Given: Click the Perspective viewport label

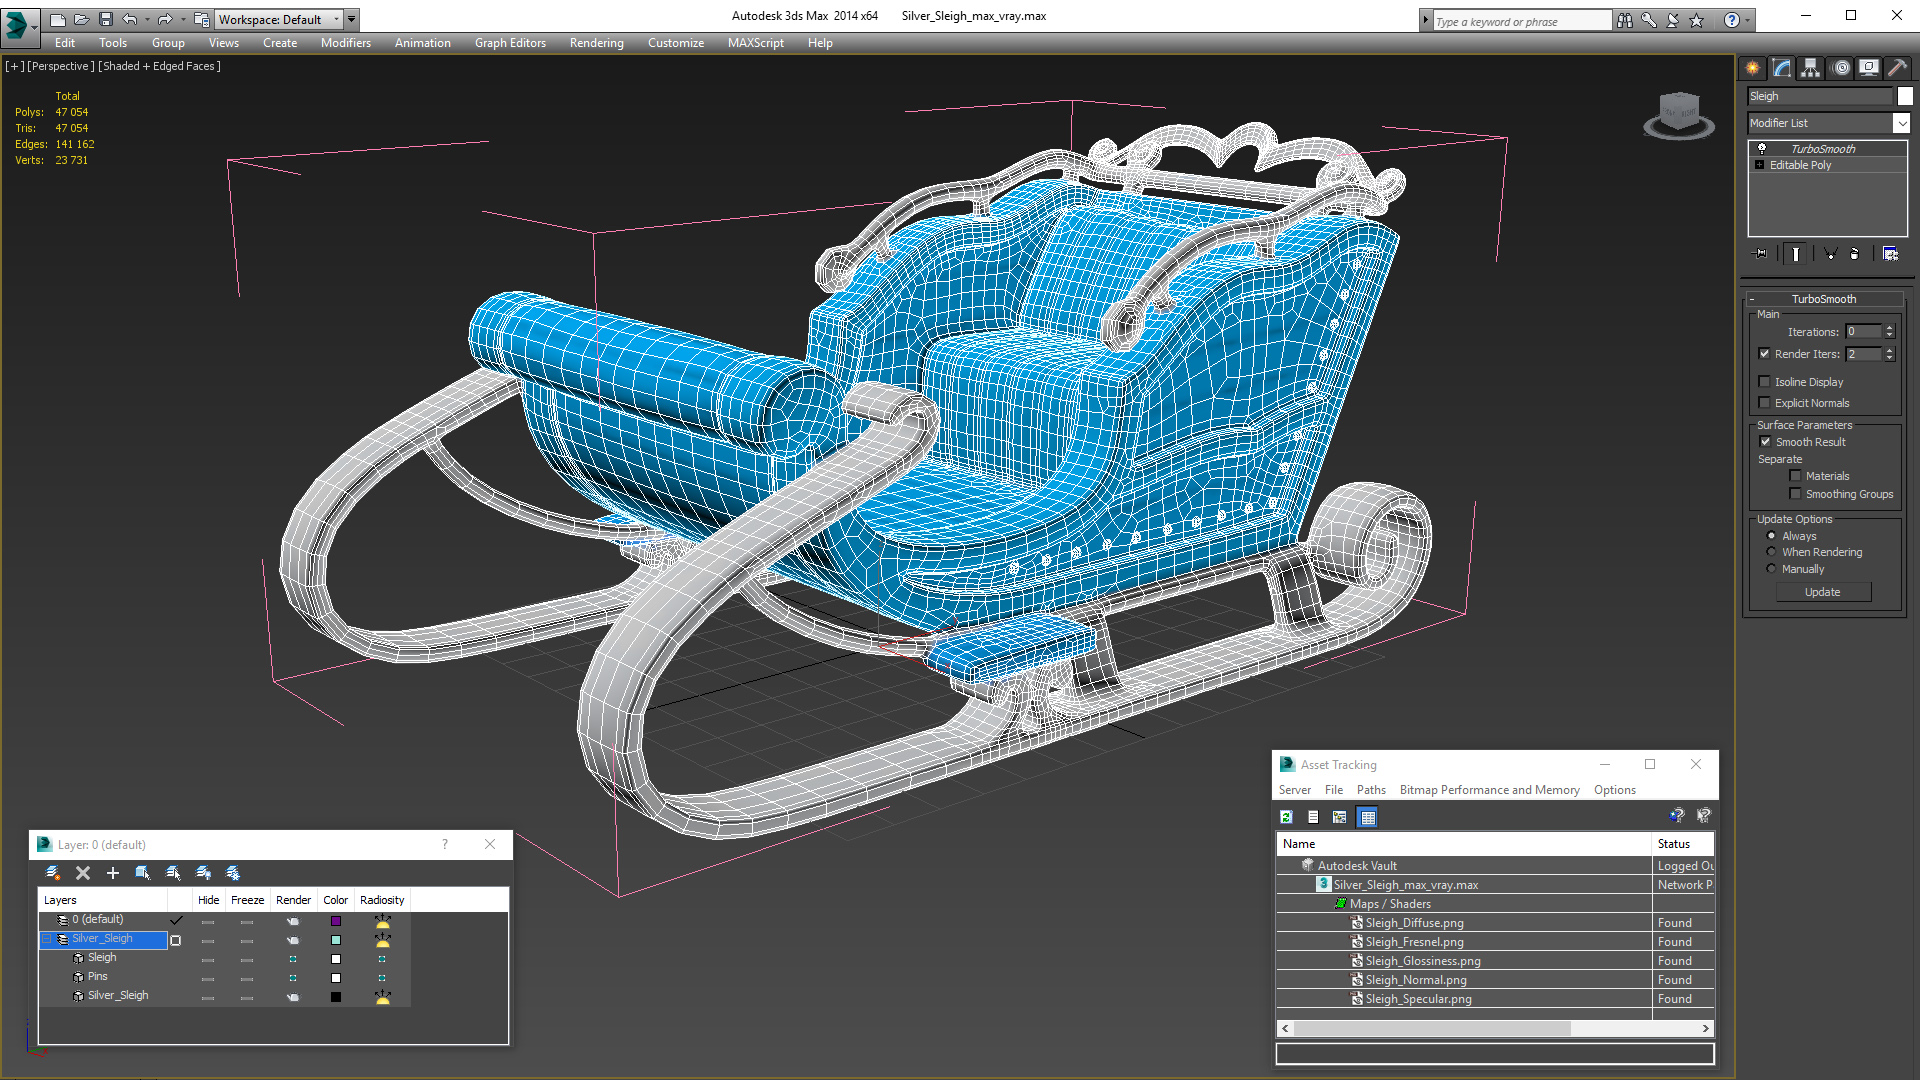Looking at the screenshot, I should click(x=61, y=66).
